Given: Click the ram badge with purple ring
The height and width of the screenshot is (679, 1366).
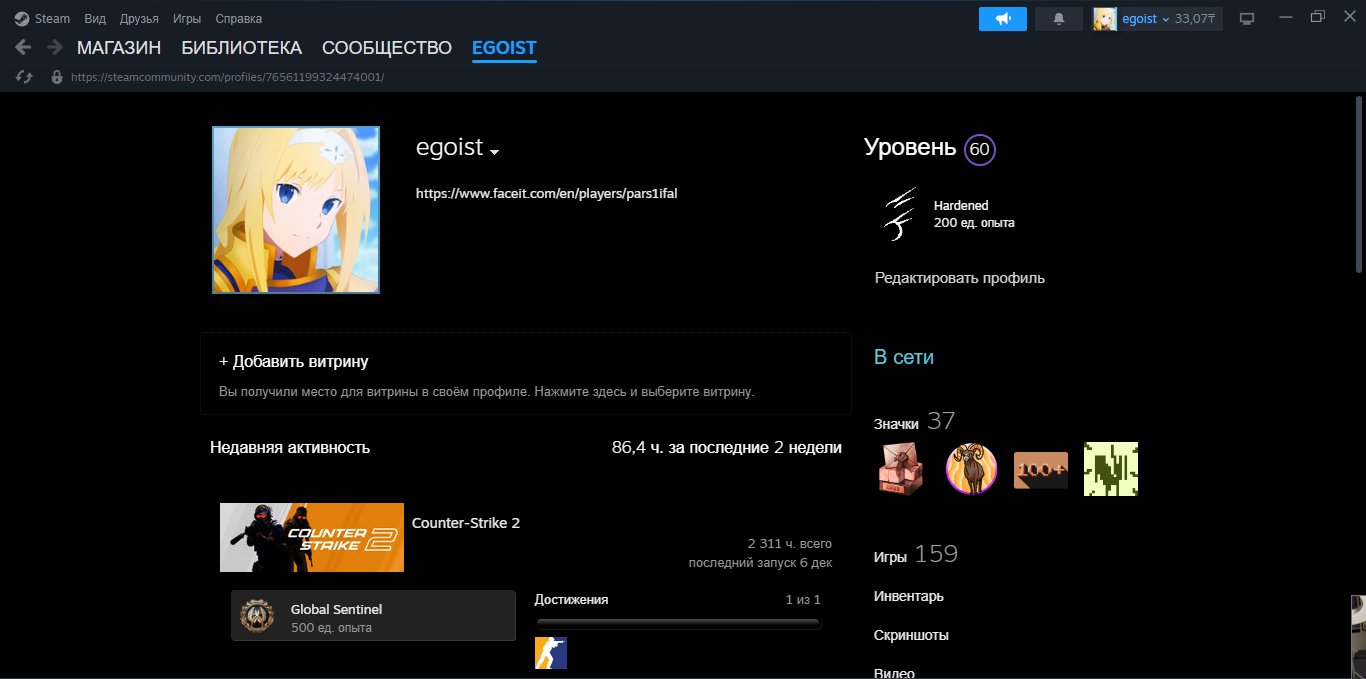Looking at the screenshot, I should [971, 469].
